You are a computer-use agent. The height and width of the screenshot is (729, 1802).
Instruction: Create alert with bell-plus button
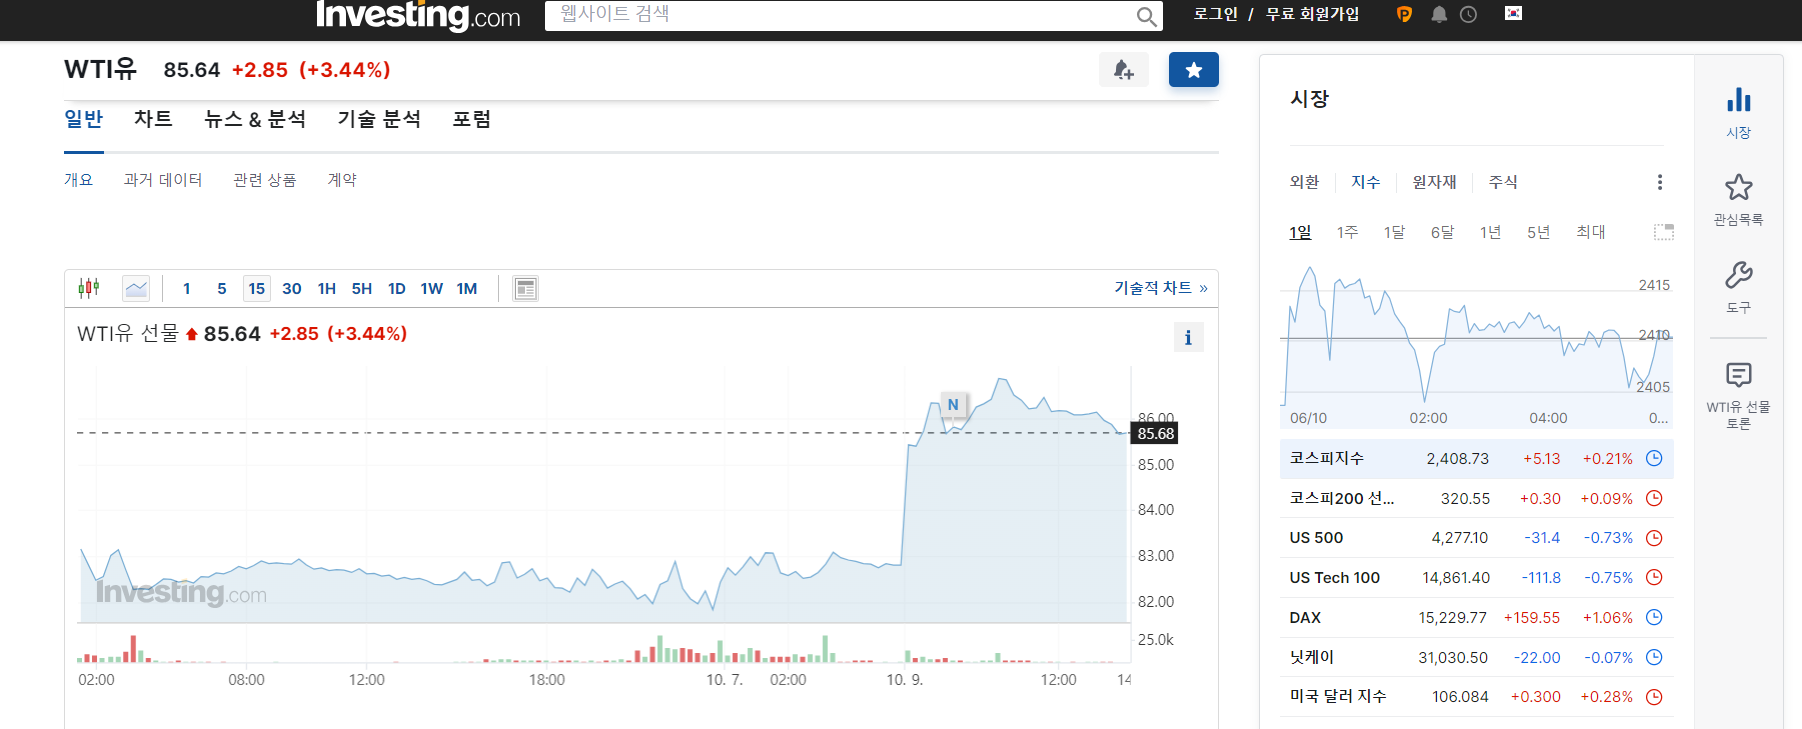click(x=1124, y=70)
